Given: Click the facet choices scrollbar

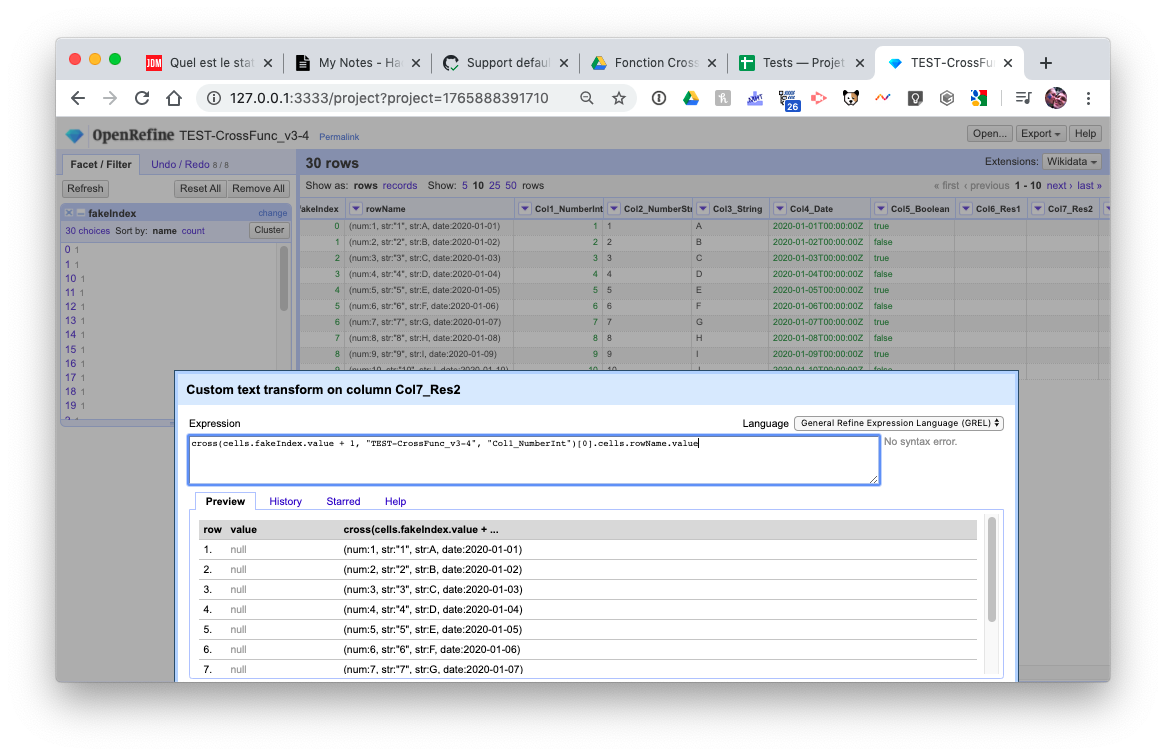Looking at the screenshot, I should point(283,279).
